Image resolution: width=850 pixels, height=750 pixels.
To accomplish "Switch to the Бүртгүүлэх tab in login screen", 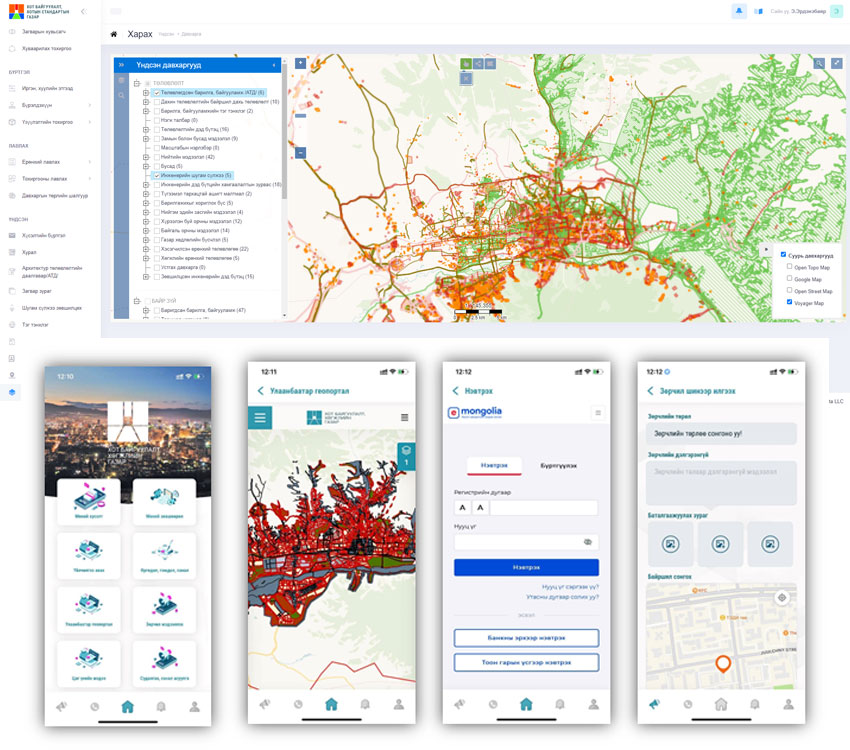I will (x=558, y=466).
